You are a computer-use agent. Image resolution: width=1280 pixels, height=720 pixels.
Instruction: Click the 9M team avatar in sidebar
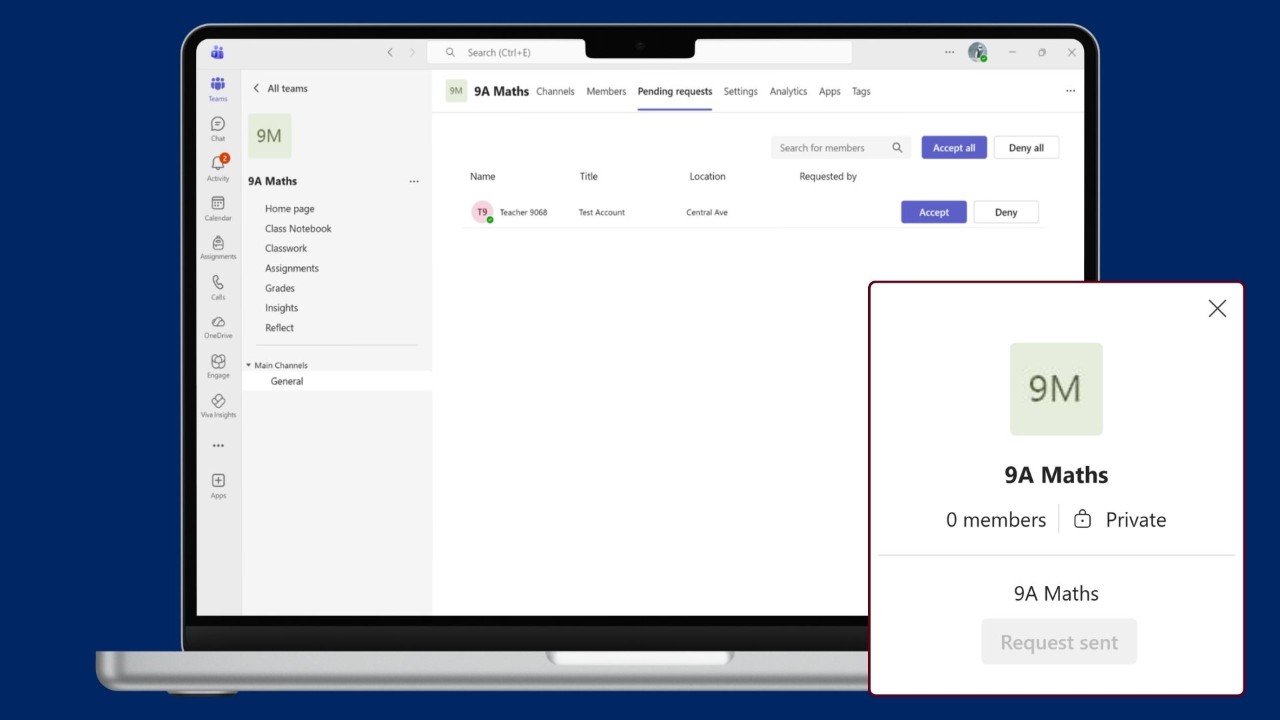point(269,136)
